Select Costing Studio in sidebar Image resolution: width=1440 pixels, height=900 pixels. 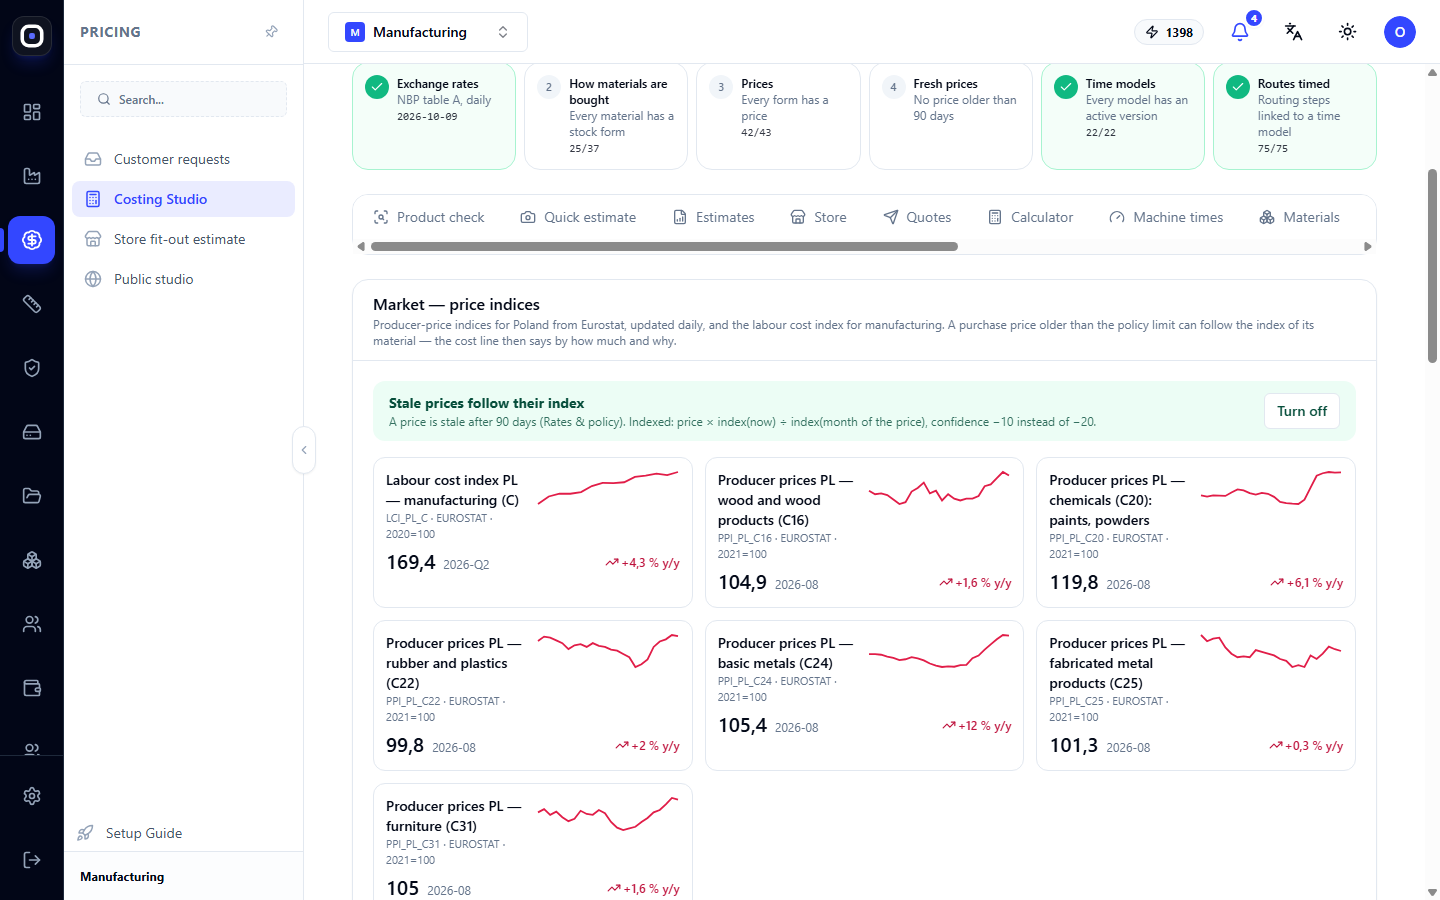(x=183, y=199)
